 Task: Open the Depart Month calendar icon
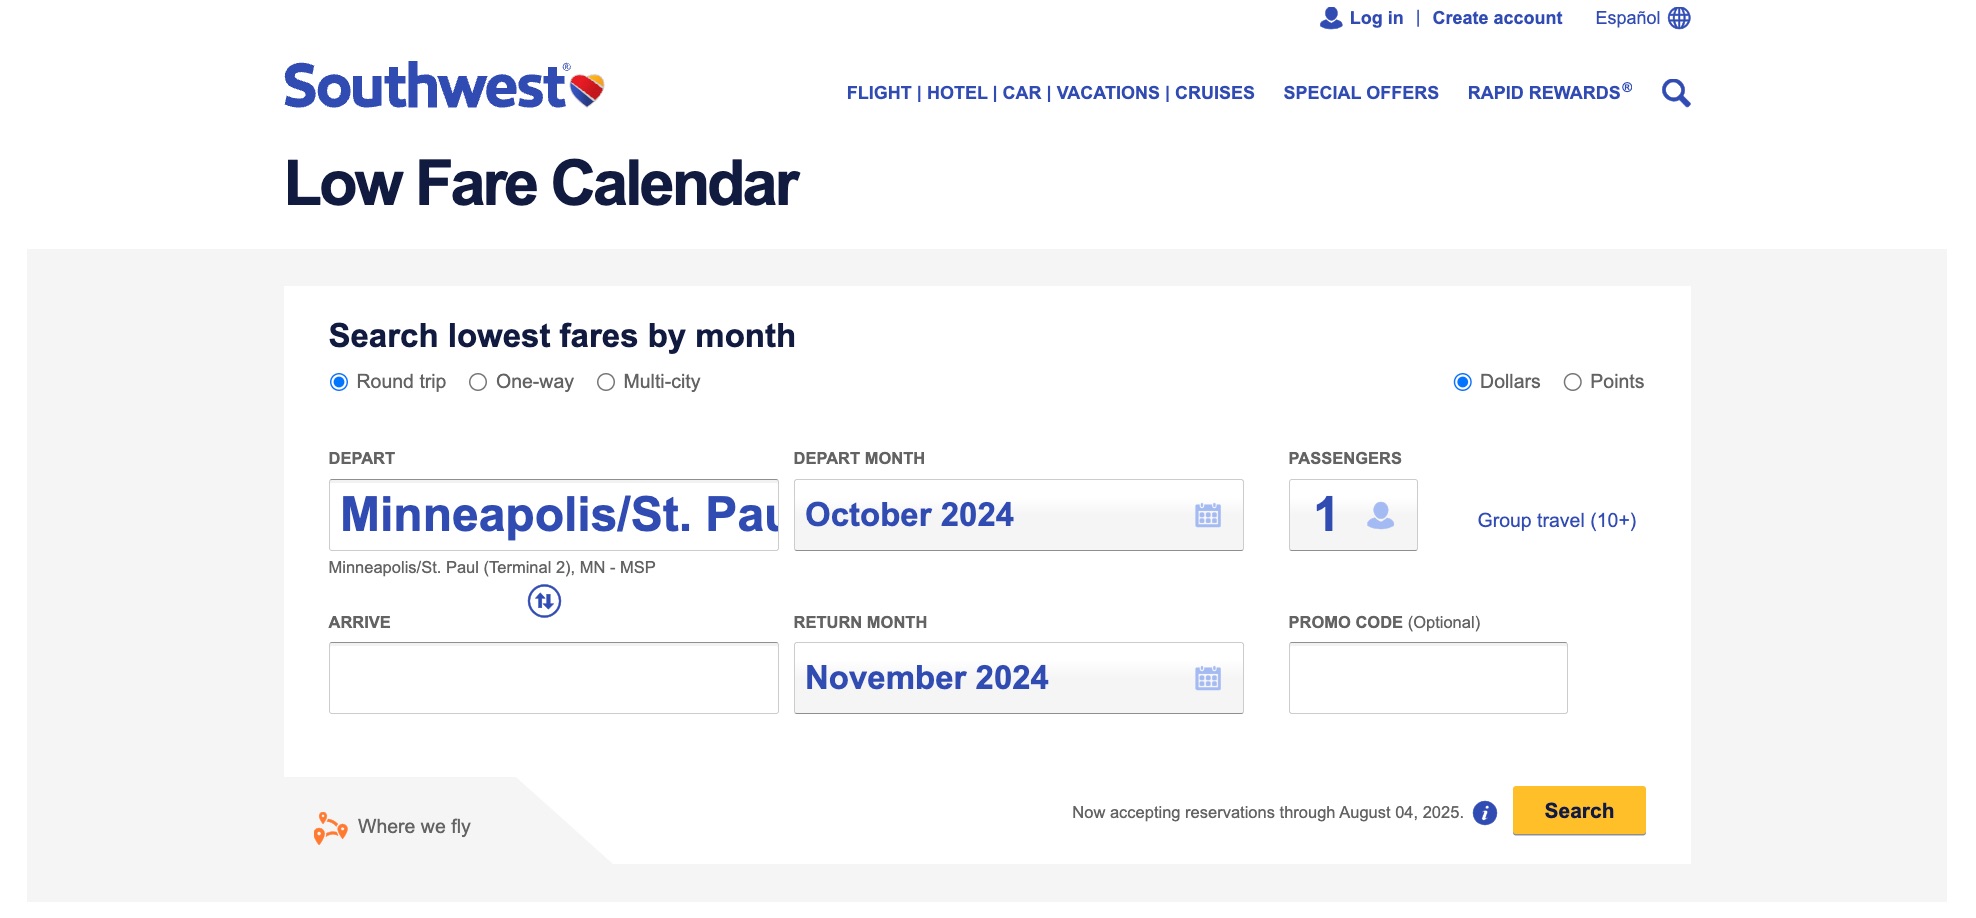1210,514
